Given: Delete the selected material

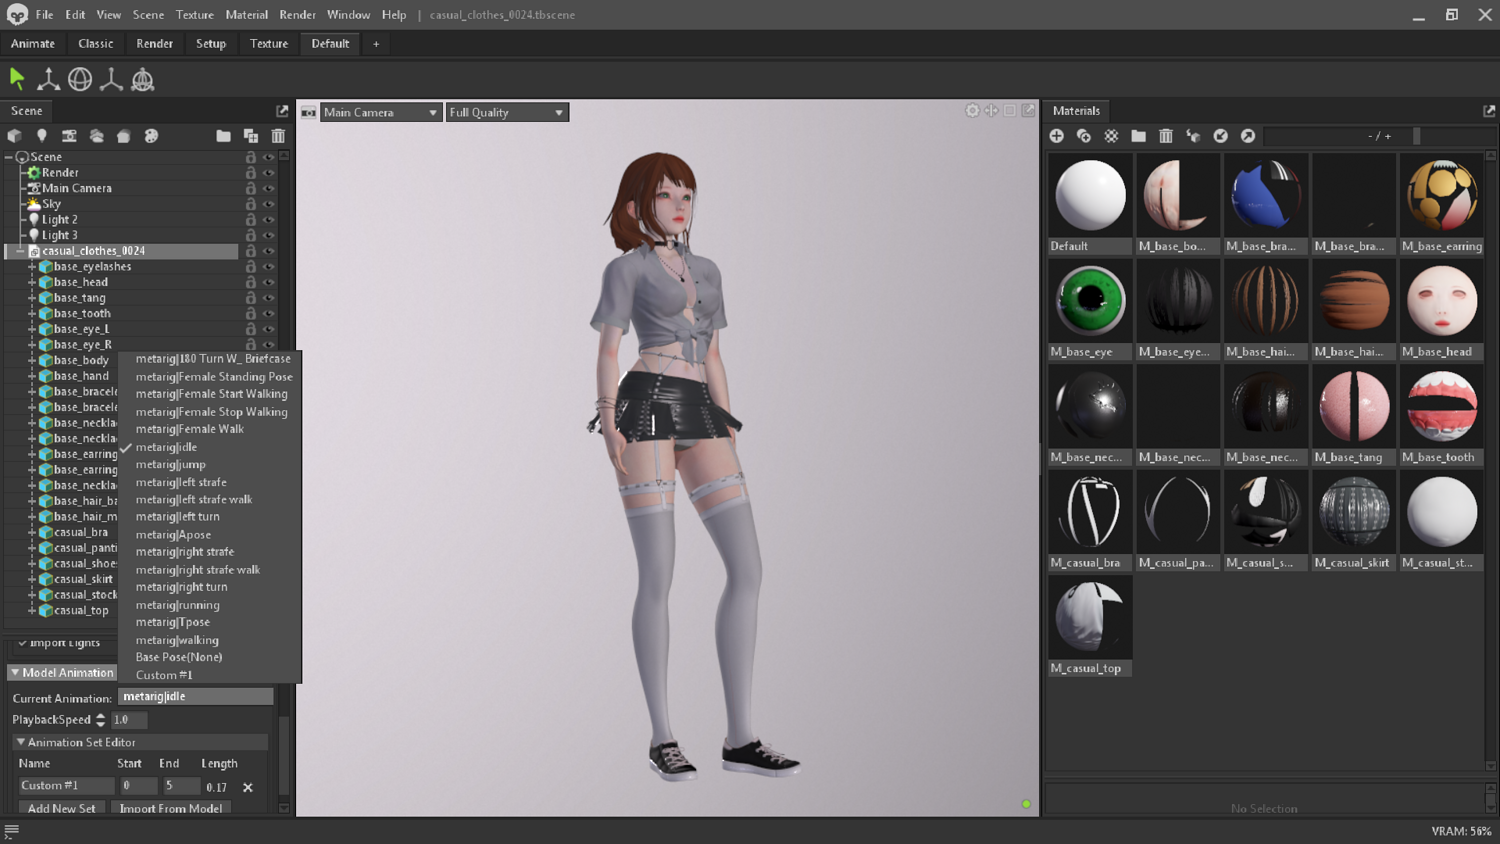Looking at the screenshot, I should click(x=1166, y=136).
